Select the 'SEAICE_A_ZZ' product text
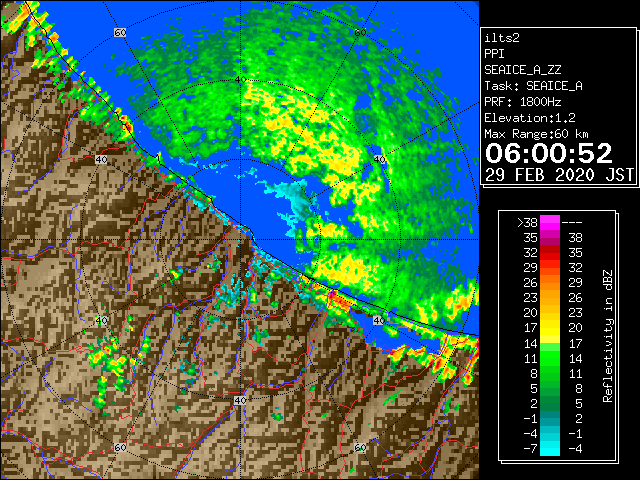 click(x=523, y=70)
